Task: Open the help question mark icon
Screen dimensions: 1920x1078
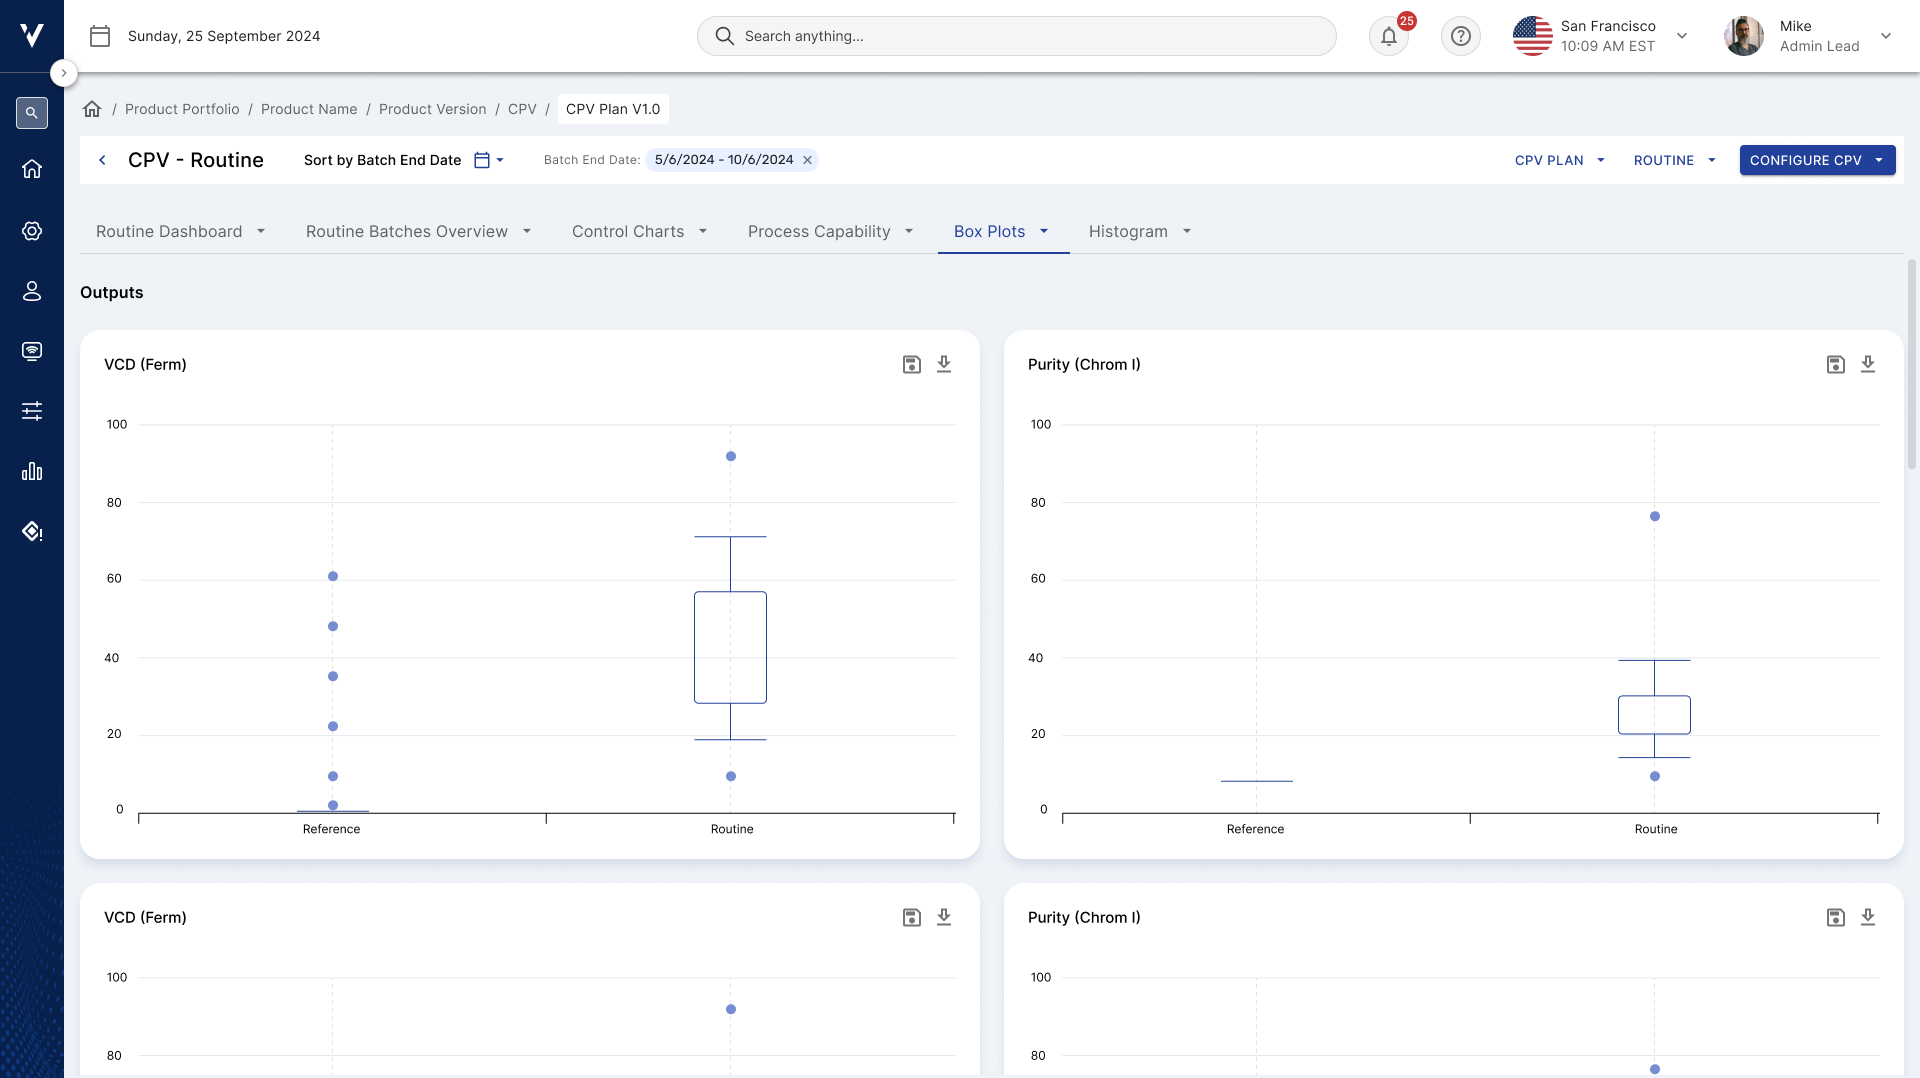Action: coord(1461,36)
